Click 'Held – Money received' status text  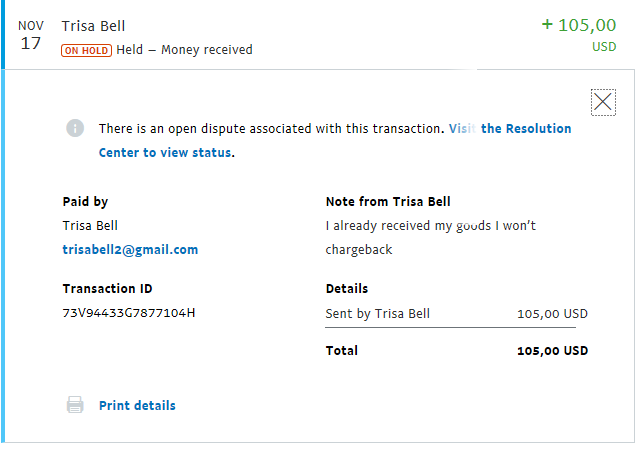point(184,50)
